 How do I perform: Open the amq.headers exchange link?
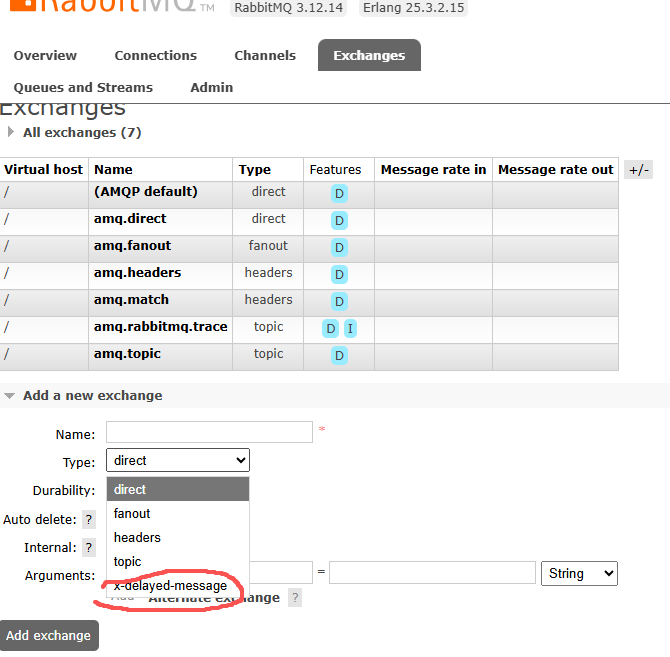pos(137,273)
